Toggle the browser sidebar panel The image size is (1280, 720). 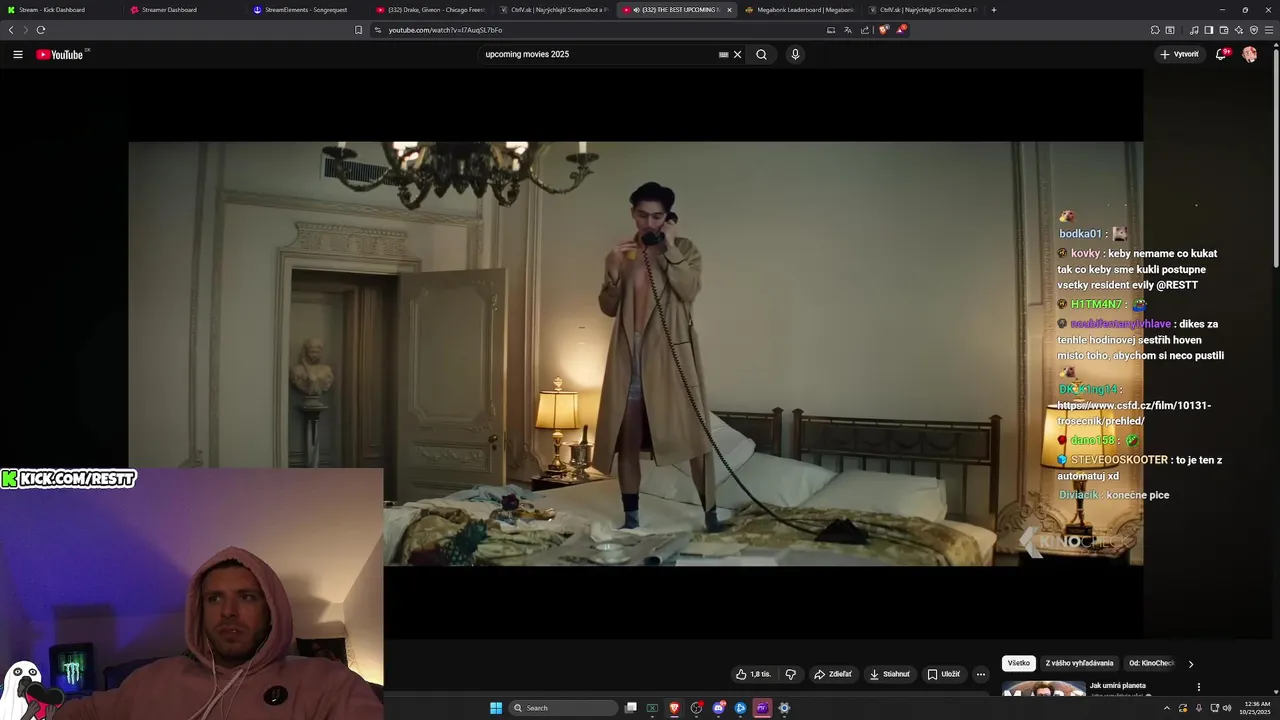click(1209, 30)
